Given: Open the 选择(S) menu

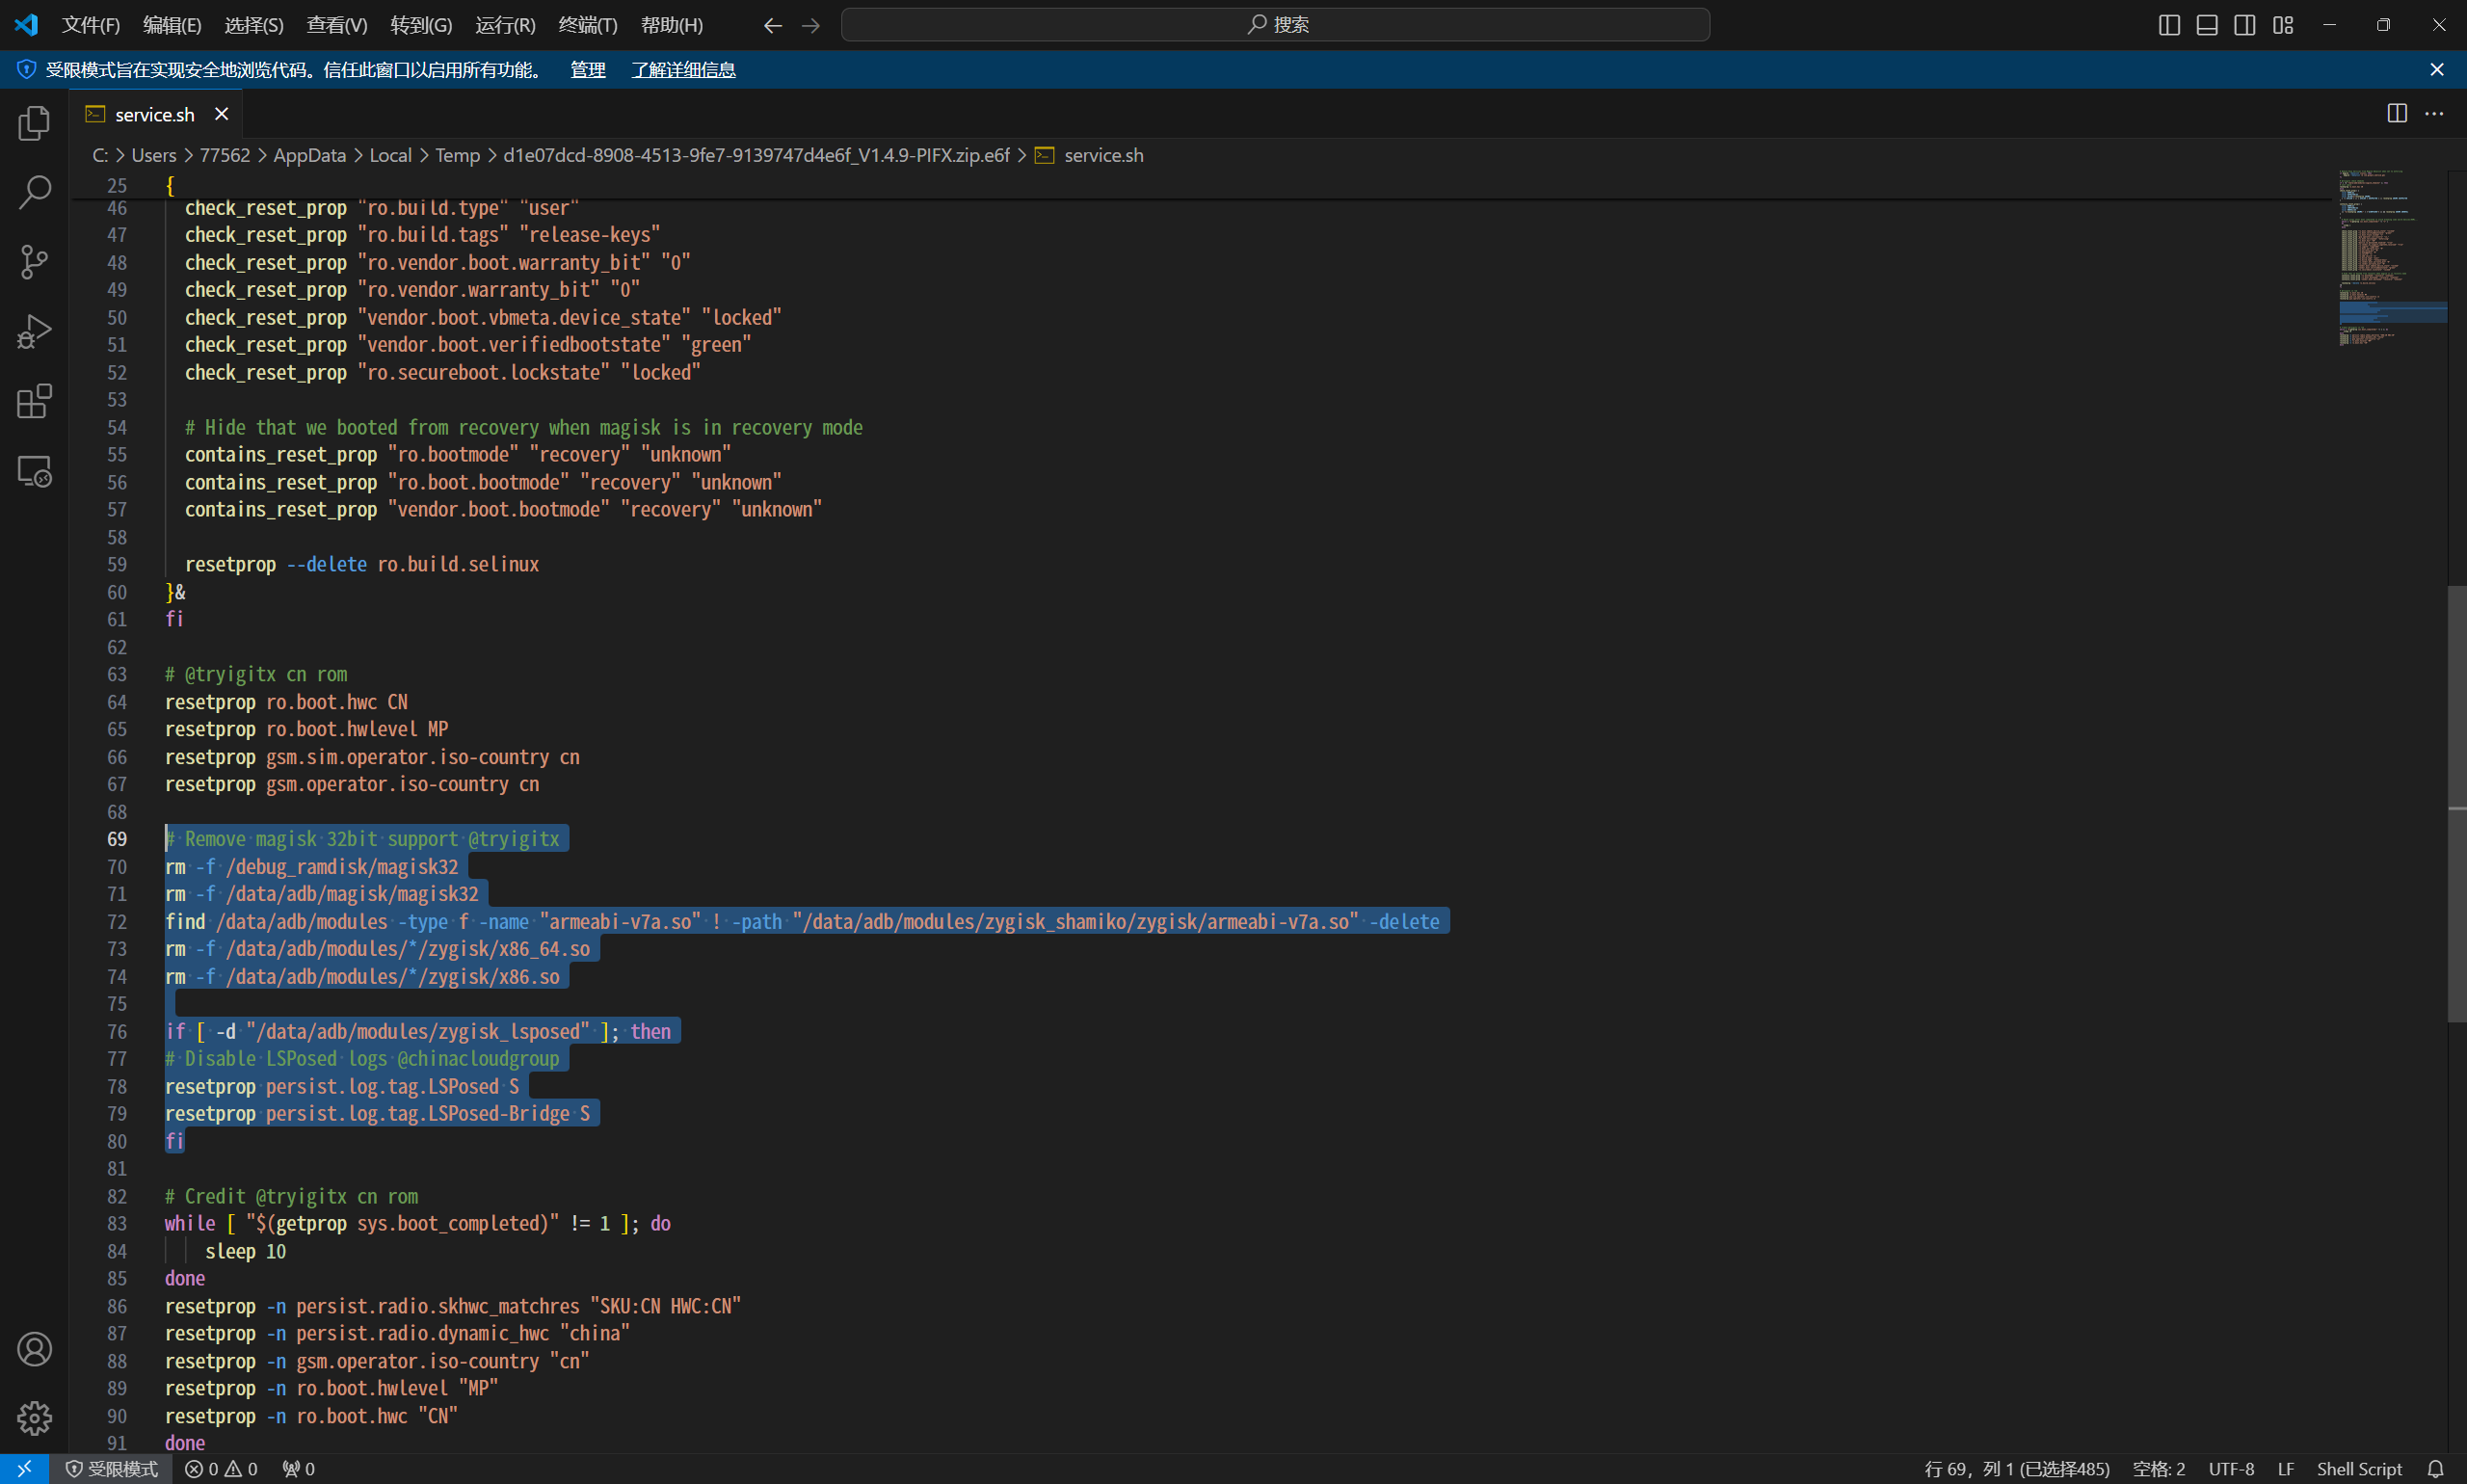Looking at the screenshot, I should pyautogui.click(x=254, y=25).
